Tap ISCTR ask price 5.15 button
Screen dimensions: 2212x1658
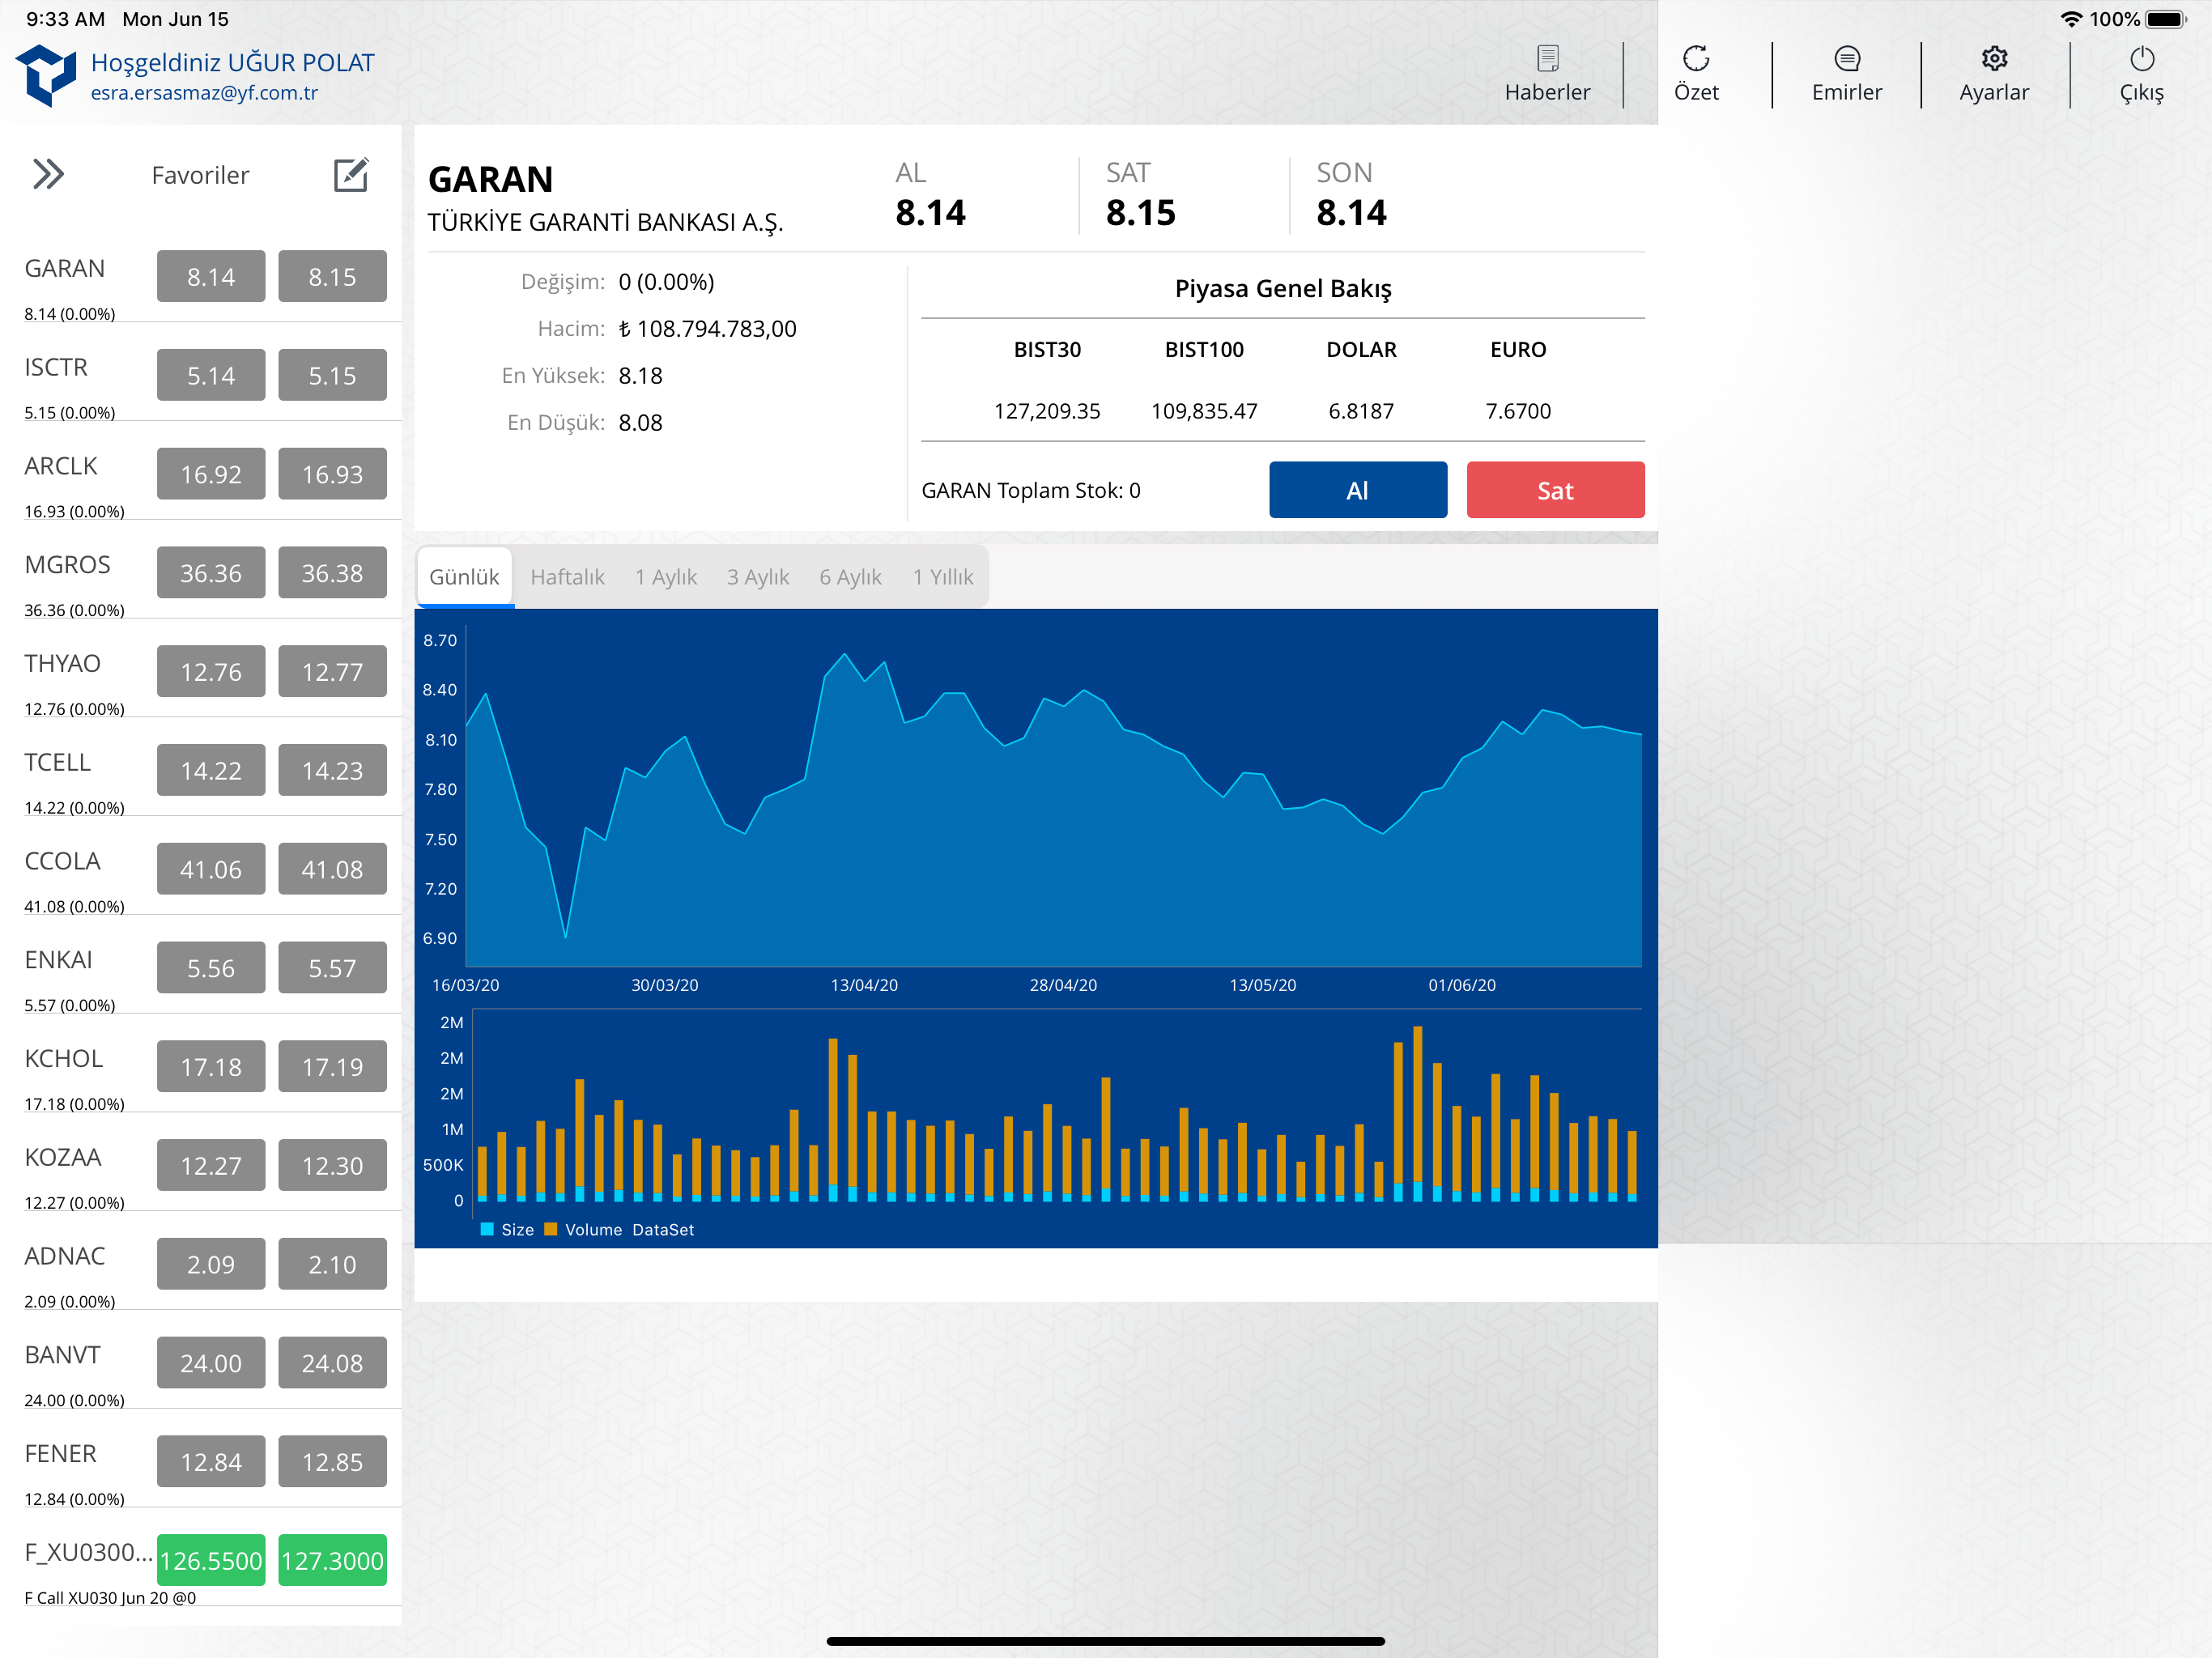(x=332, y=375)
